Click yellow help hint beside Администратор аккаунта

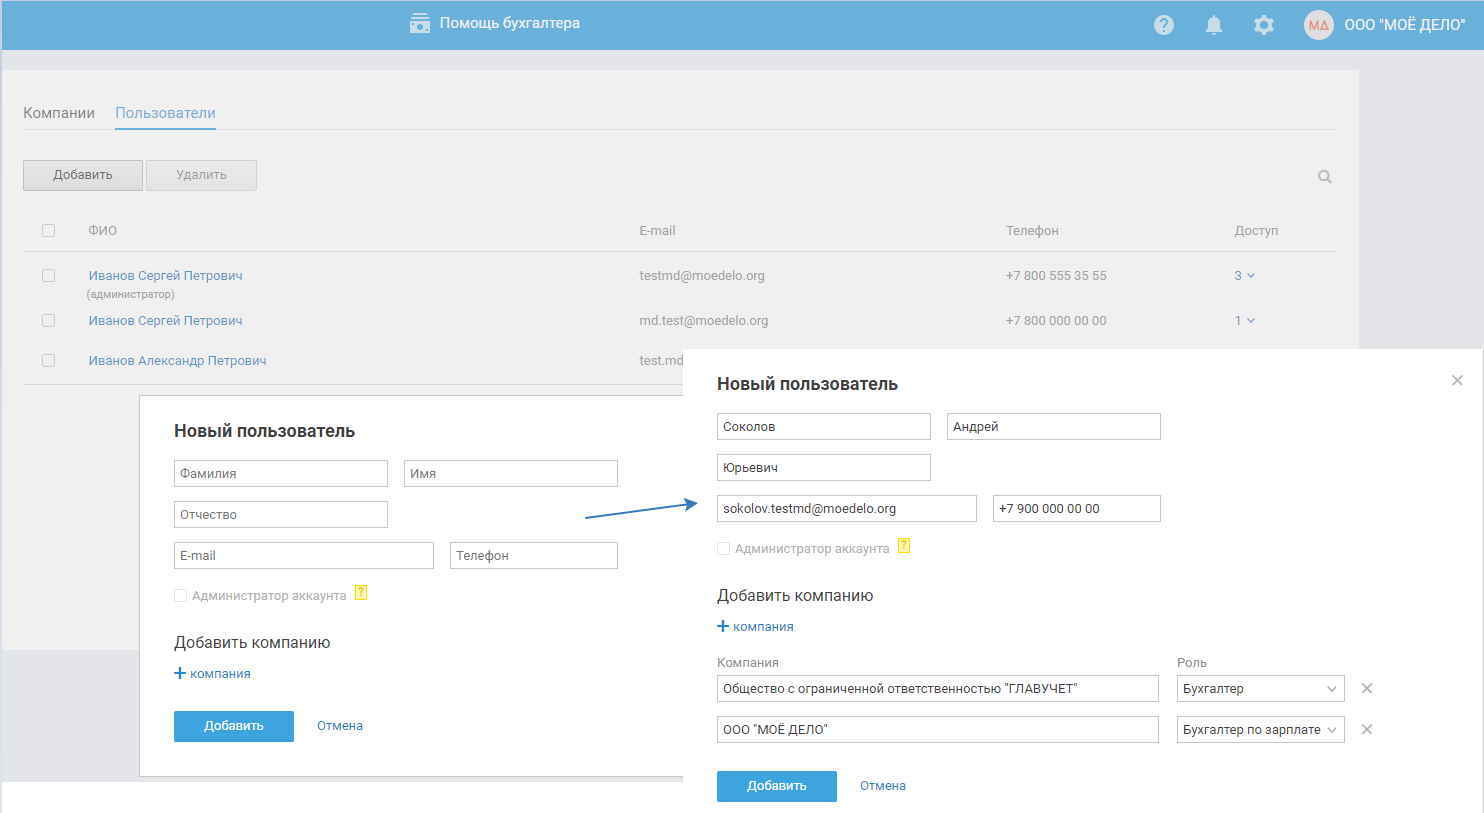tap(903, 546)
